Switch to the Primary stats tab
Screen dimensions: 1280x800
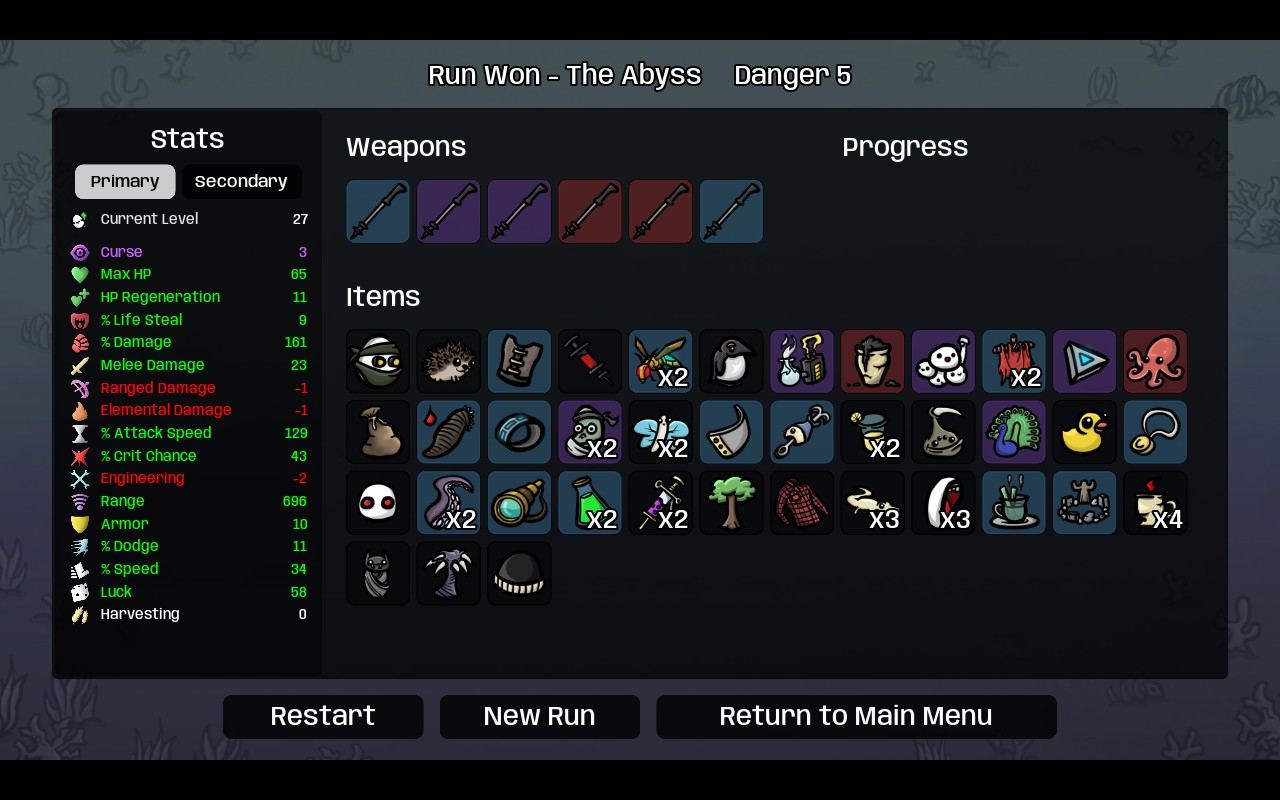coord(125,181)
